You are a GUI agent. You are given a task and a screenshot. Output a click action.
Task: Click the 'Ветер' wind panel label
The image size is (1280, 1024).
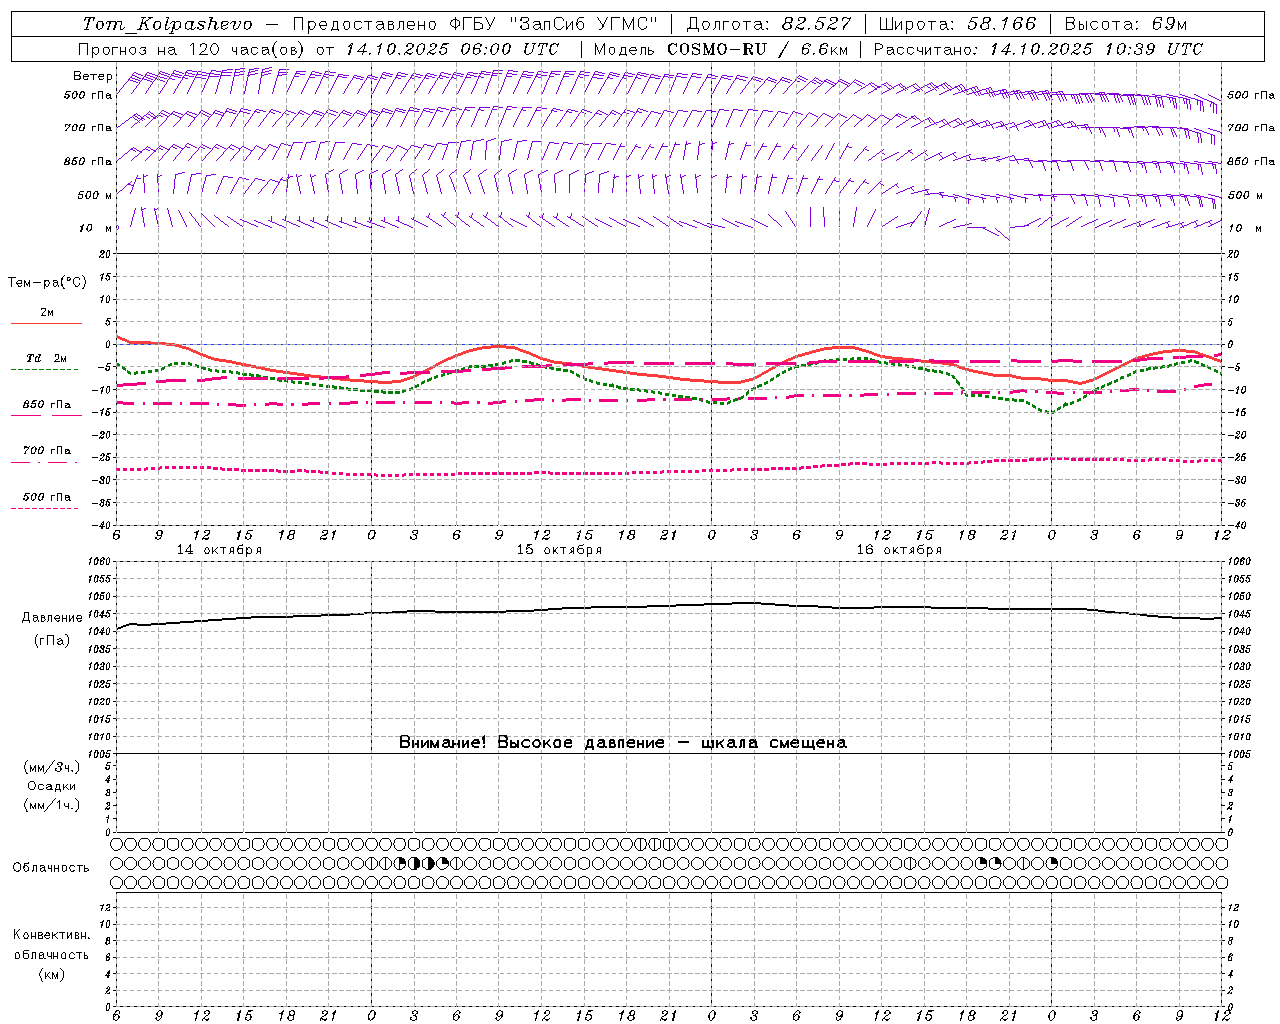tap(93, 76)
